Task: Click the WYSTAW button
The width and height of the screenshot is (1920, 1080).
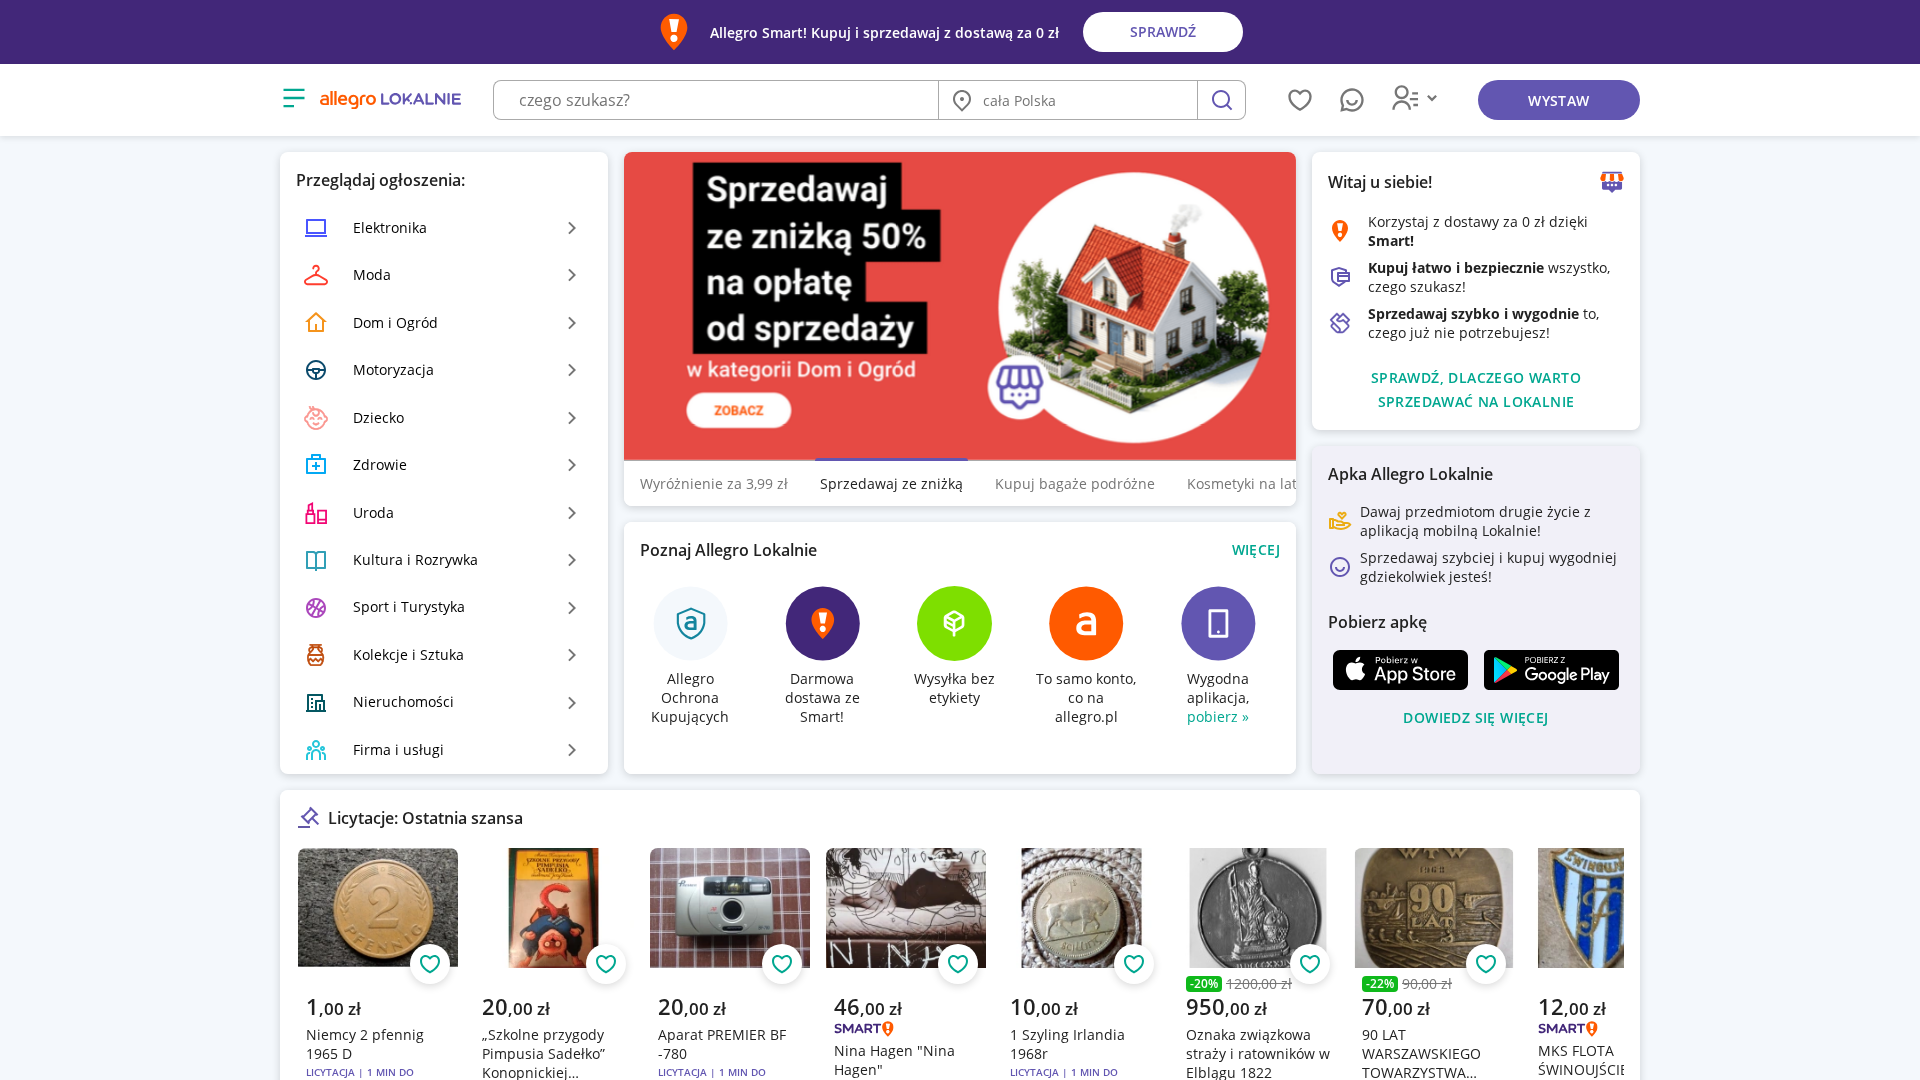Action: 1558,100
